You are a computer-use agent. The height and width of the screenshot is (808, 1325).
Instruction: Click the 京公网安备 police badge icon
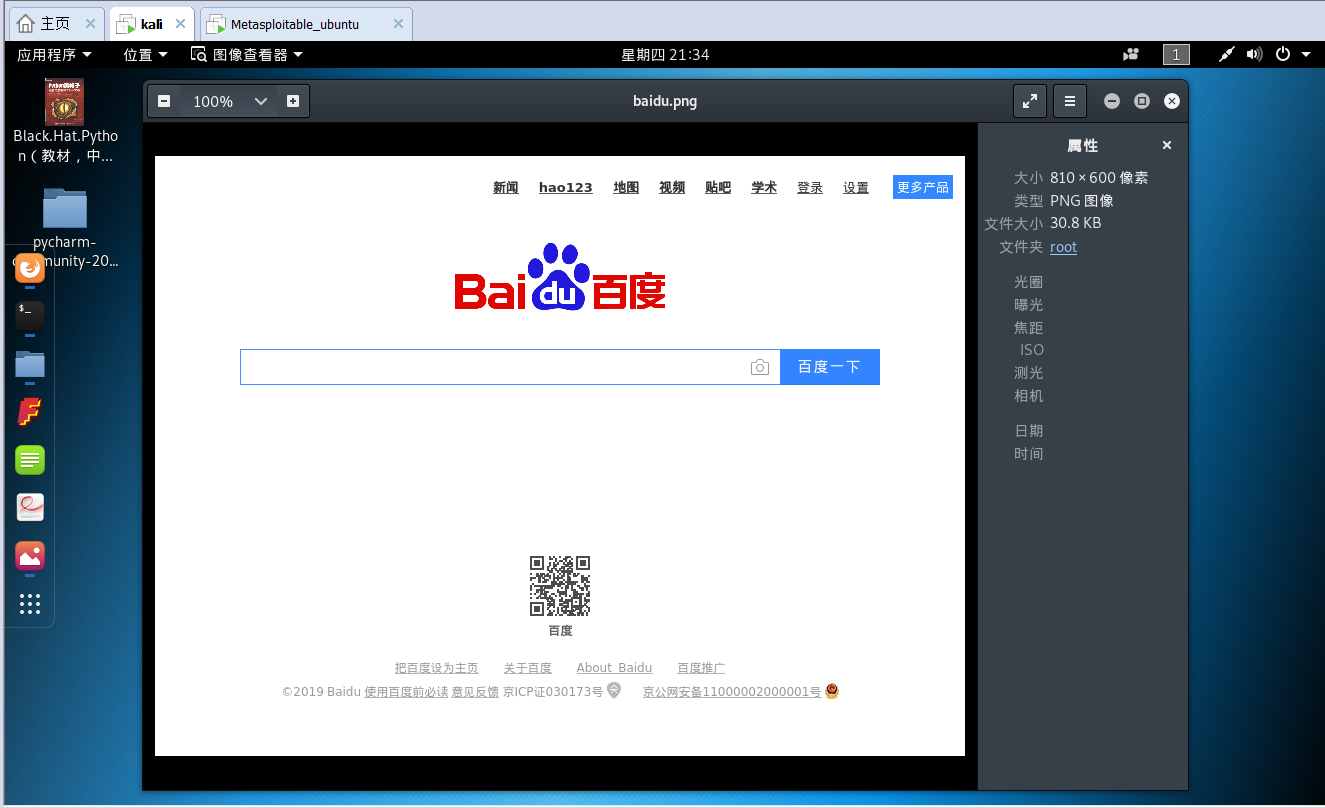point(832,690)
